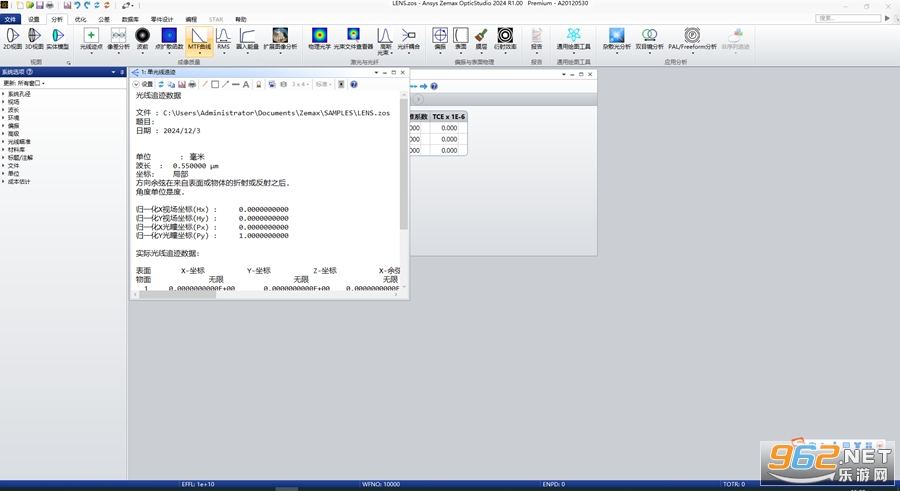This screenshot has height=491, width=900.
Task: Switch to the 零件设计 ribbon tab
Action: click(162, 20)
